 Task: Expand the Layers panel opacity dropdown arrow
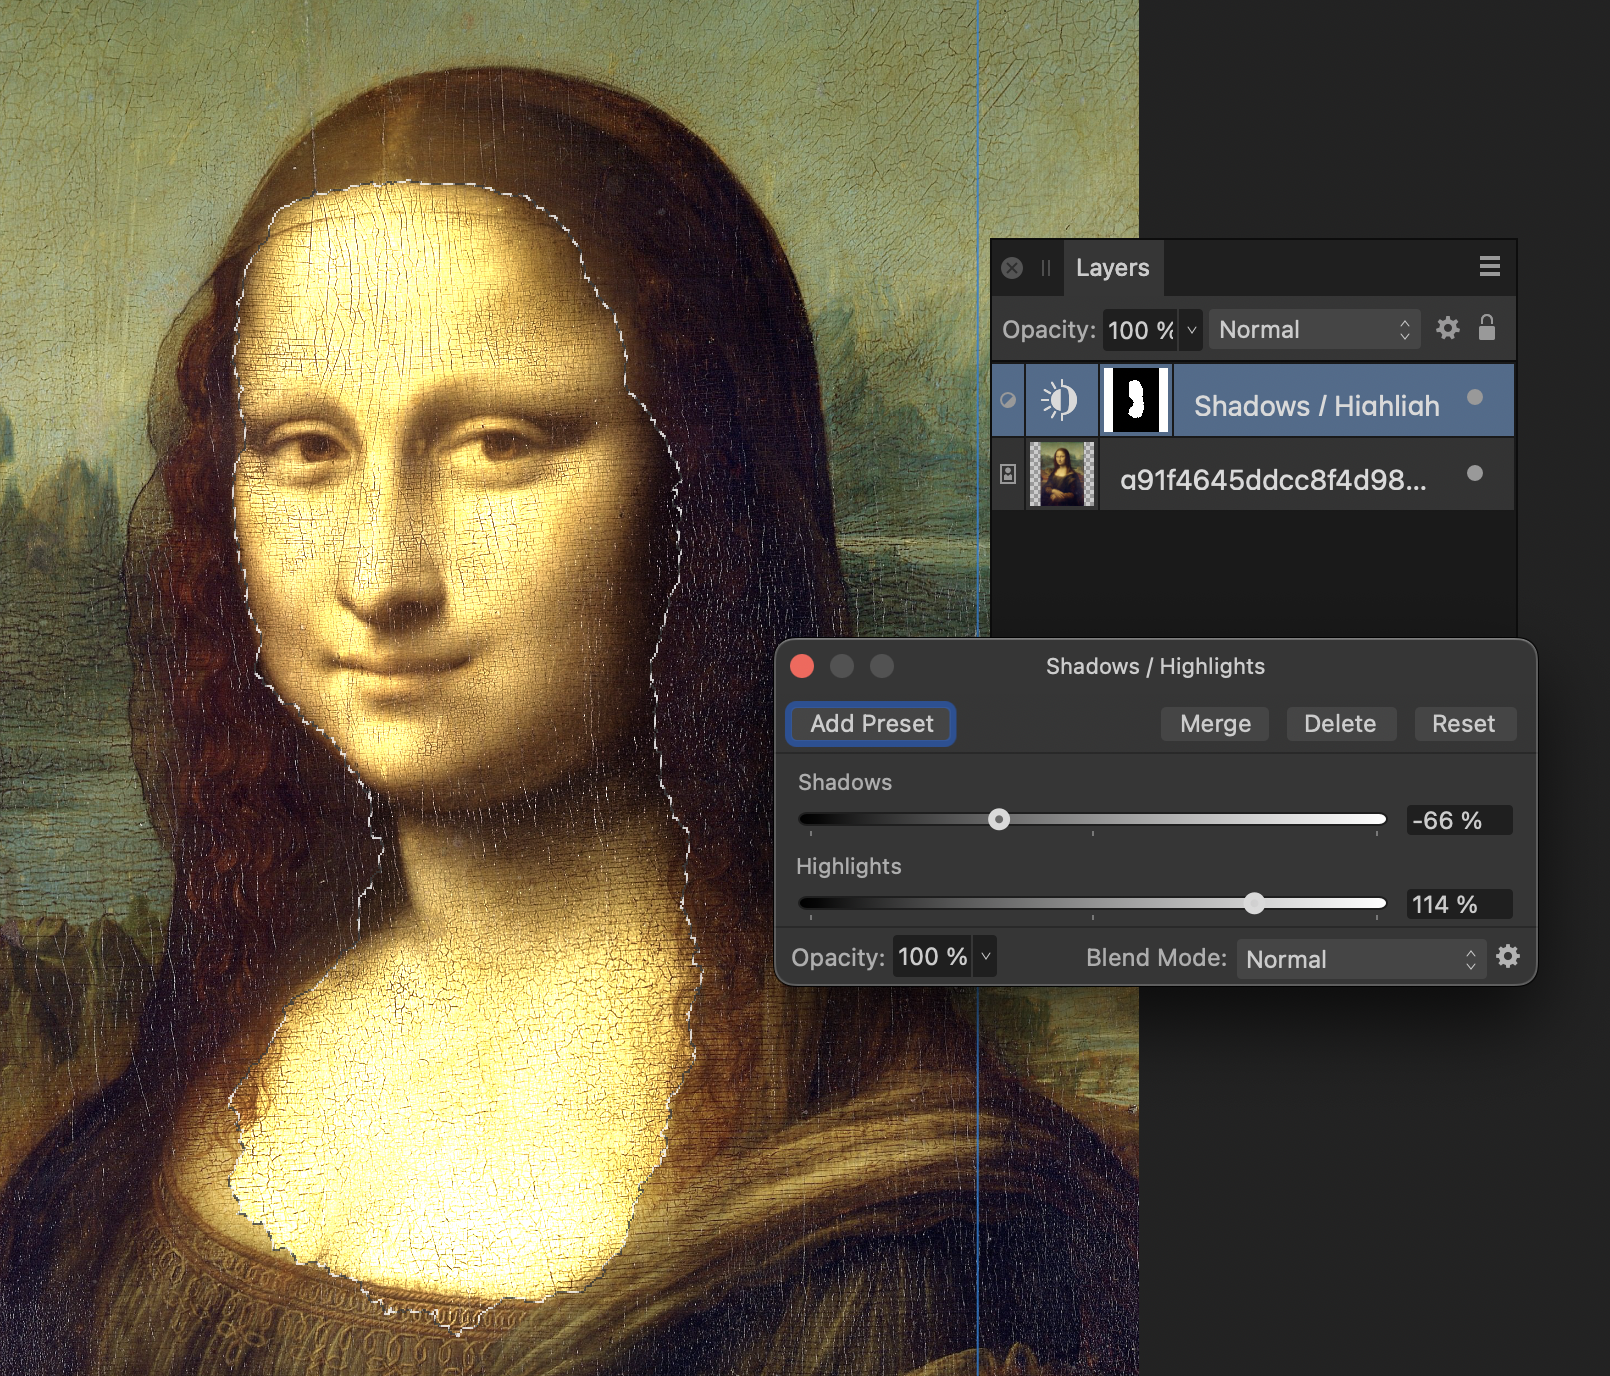point(1191,330)
